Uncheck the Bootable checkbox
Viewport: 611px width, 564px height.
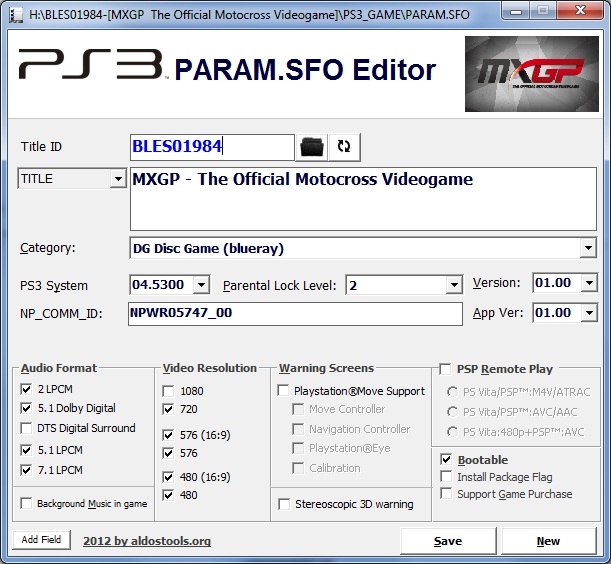(x=446, y=460)
